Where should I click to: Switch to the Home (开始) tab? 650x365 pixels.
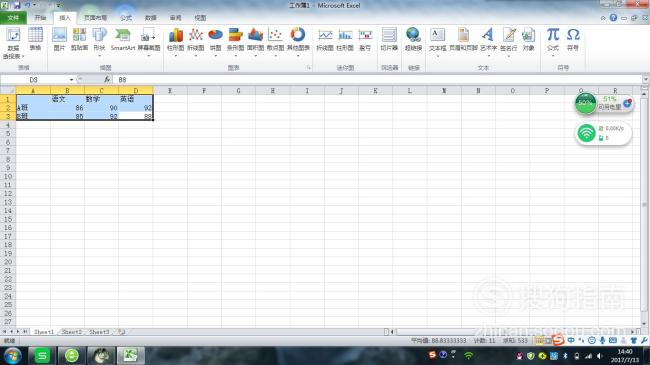[40, 18]
